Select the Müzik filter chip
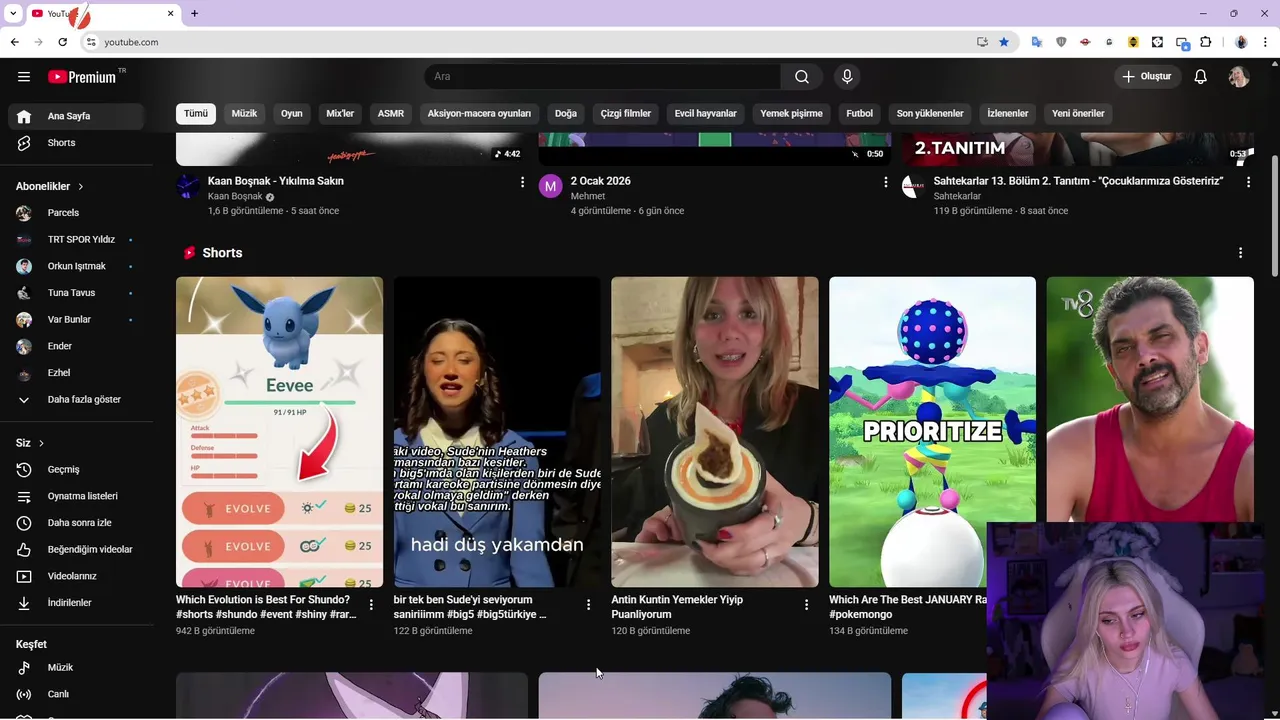The image size is (1280, 720). (x=244, y=114)
